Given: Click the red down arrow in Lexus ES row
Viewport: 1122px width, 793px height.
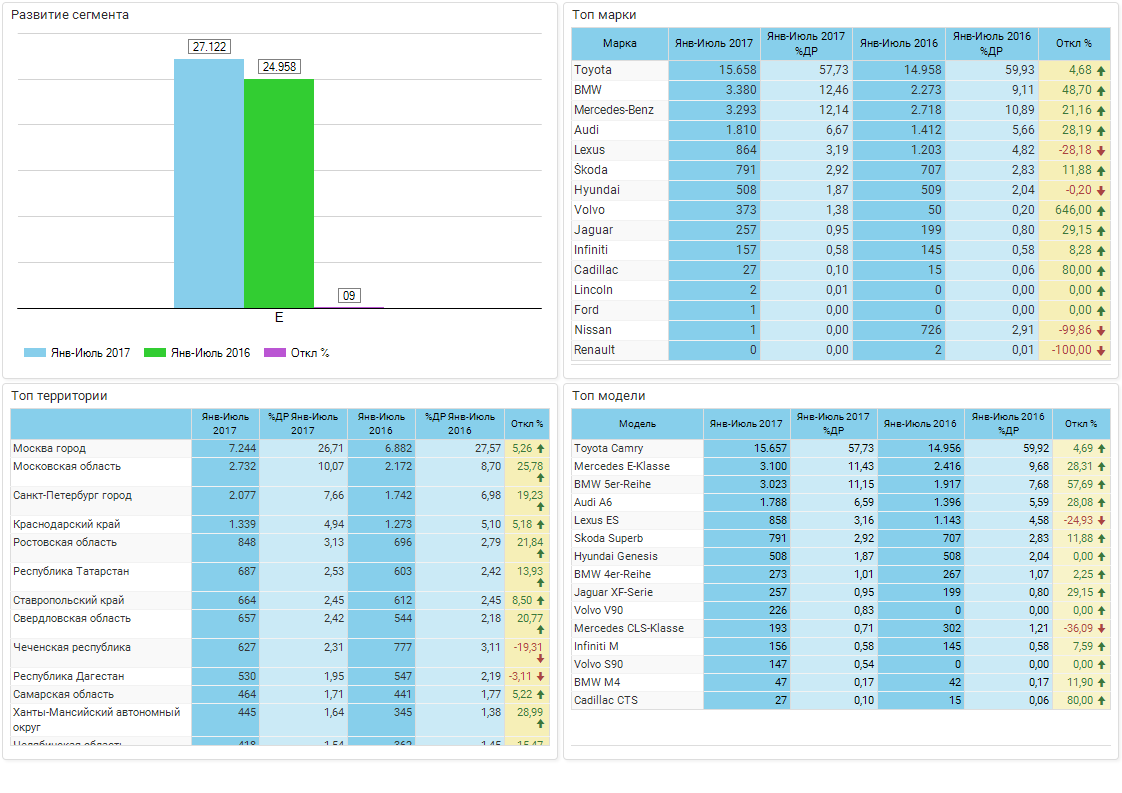Looking at the screenshot, I should pos(1101,520).
